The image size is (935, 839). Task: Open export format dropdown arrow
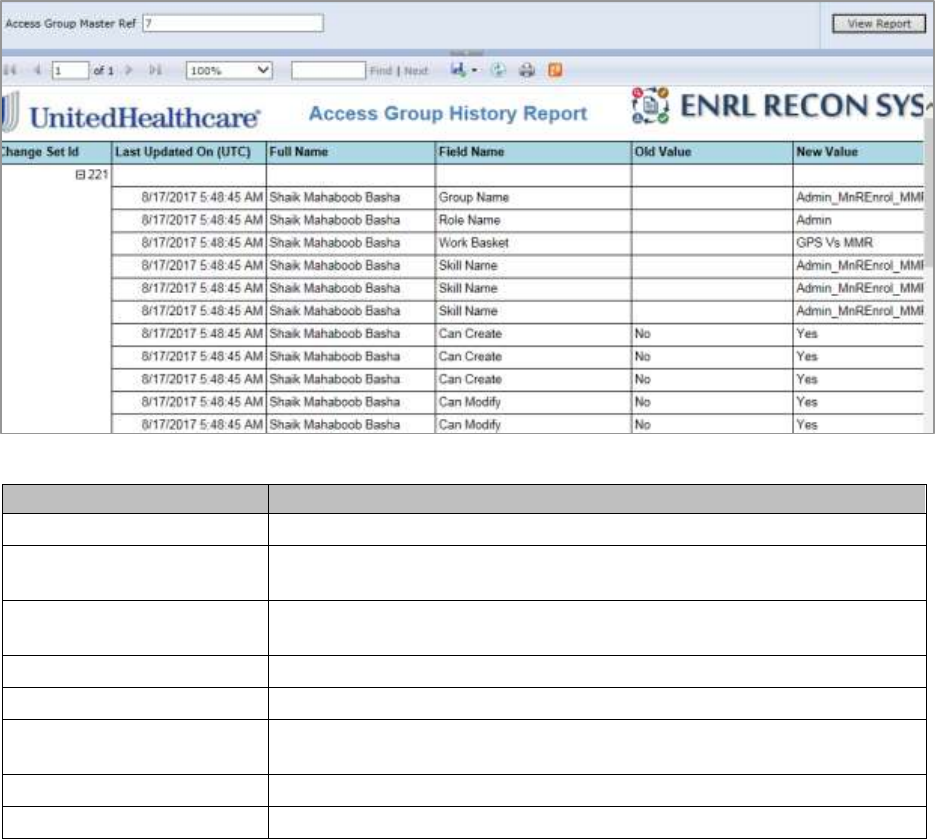click(475, 70)
